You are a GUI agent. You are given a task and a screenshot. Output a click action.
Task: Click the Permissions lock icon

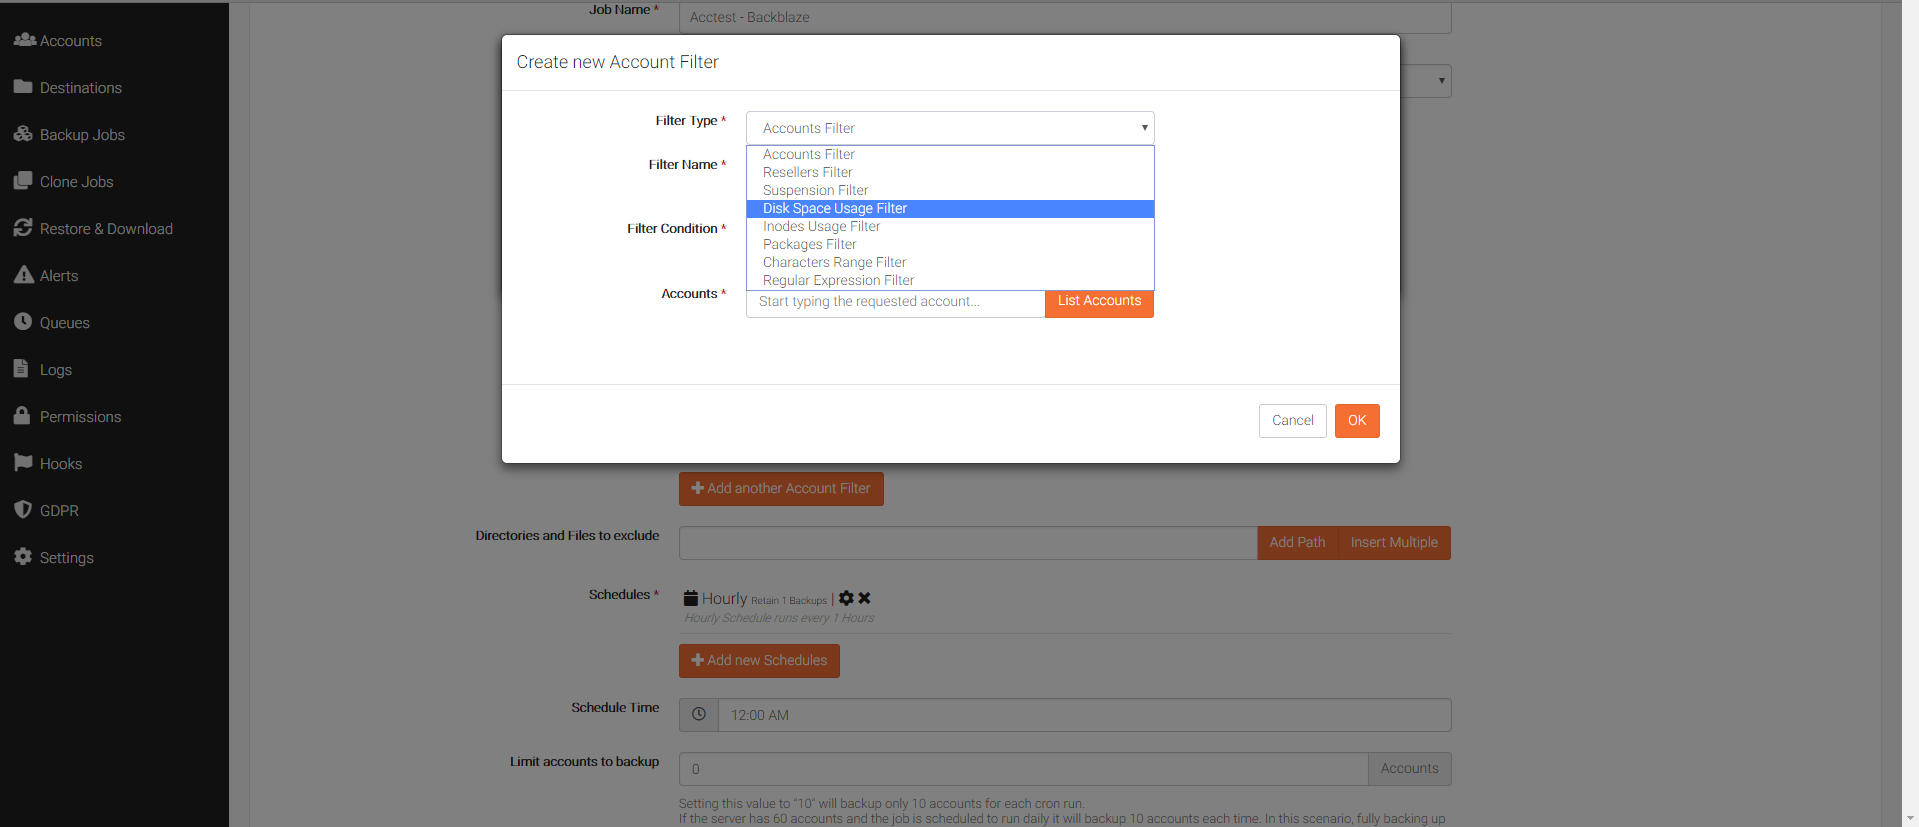pos(22,415)
